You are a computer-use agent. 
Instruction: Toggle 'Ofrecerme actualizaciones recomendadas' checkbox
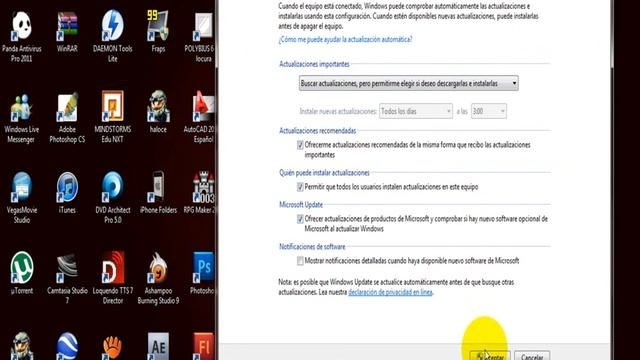pos(300,145)
